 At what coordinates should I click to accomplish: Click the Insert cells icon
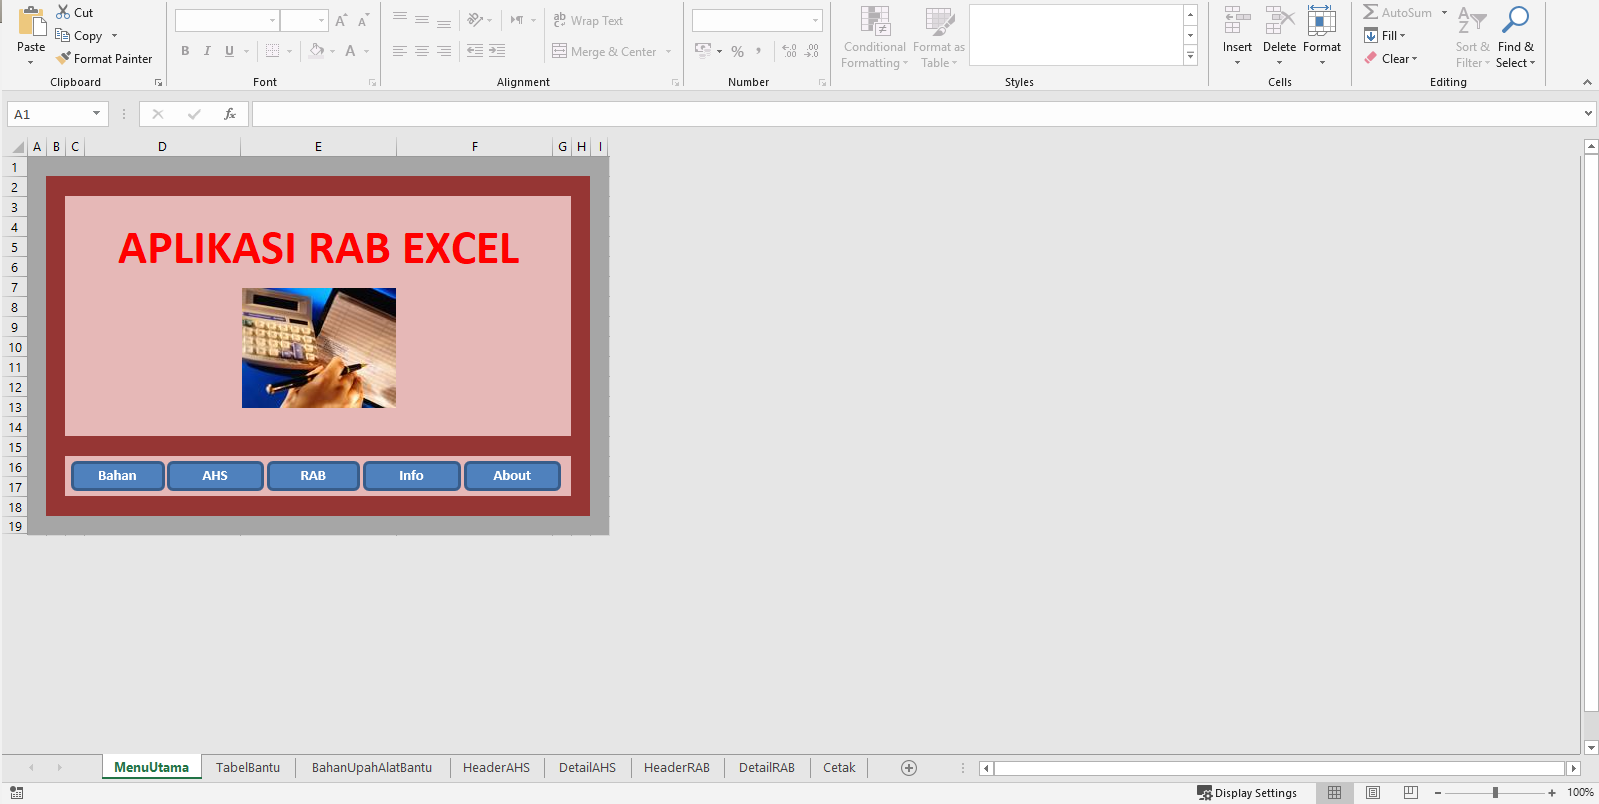pyautogui.click(x=1237, y=21)
